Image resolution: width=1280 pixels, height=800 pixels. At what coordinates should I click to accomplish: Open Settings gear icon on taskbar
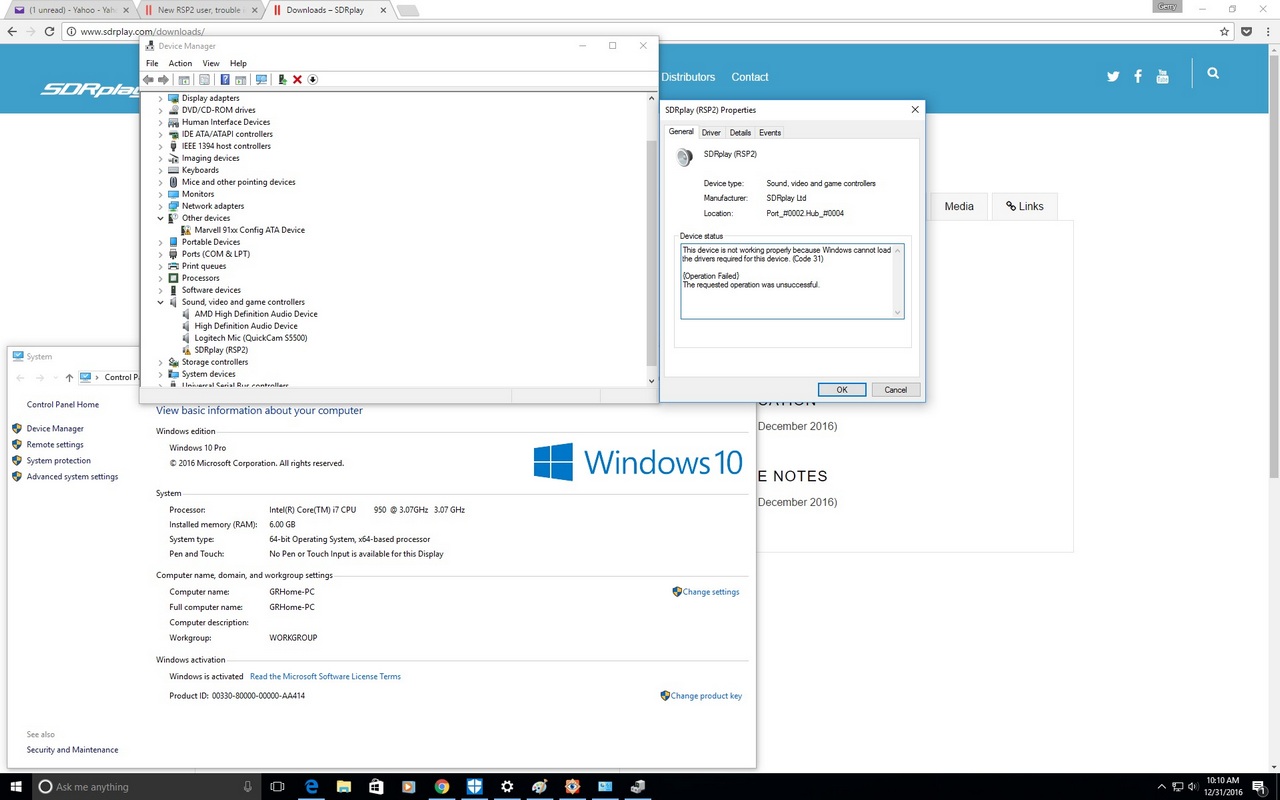[x=507, y=787]
